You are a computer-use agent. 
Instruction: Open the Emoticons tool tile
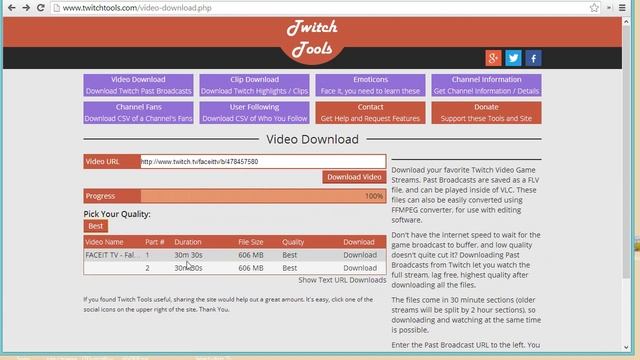tap(370, 85)
